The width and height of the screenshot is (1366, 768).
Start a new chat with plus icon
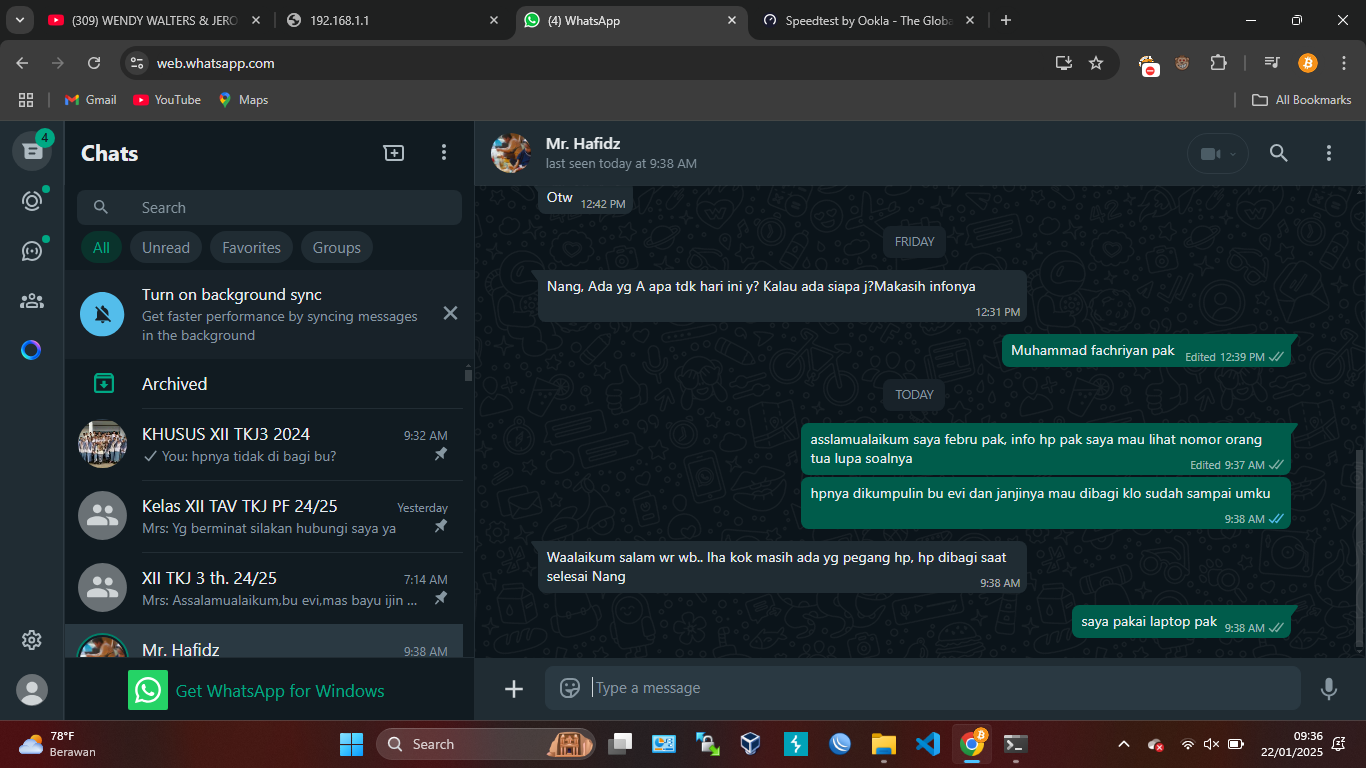[394, 152]
